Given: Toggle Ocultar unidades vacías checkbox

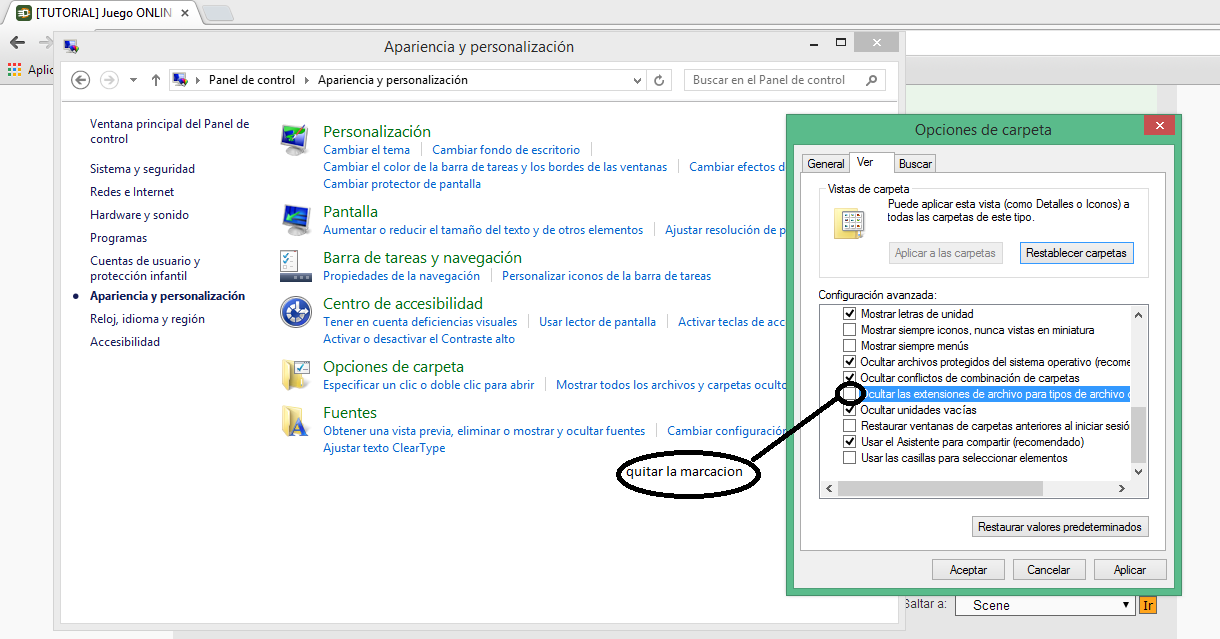Looking at the screenshot, I should click(850, 410).
